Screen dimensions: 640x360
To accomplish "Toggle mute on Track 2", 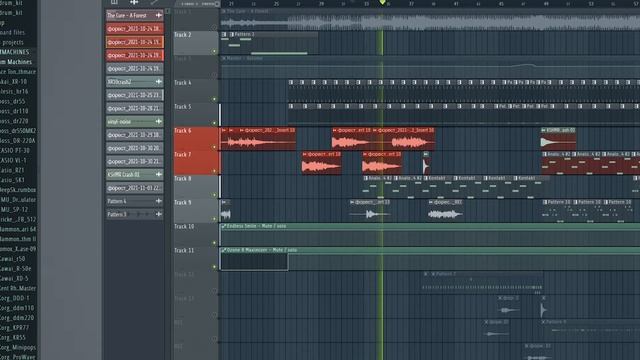I will tap(214, 51).
